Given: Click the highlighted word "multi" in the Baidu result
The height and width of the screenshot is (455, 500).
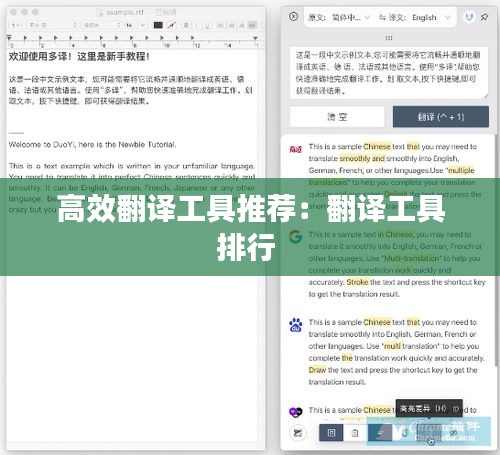Looking at the screenshot, I should point(392,346).
